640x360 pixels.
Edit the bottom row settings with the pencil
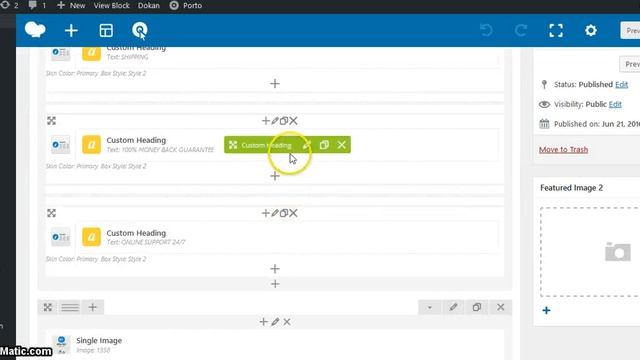(x=453, y=307)
